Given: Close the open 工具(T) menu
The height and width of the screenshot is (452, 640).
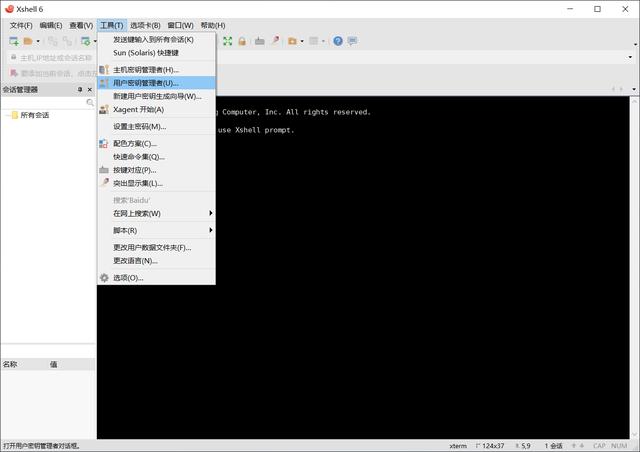Looking at the screenshot, I should 112,25.
